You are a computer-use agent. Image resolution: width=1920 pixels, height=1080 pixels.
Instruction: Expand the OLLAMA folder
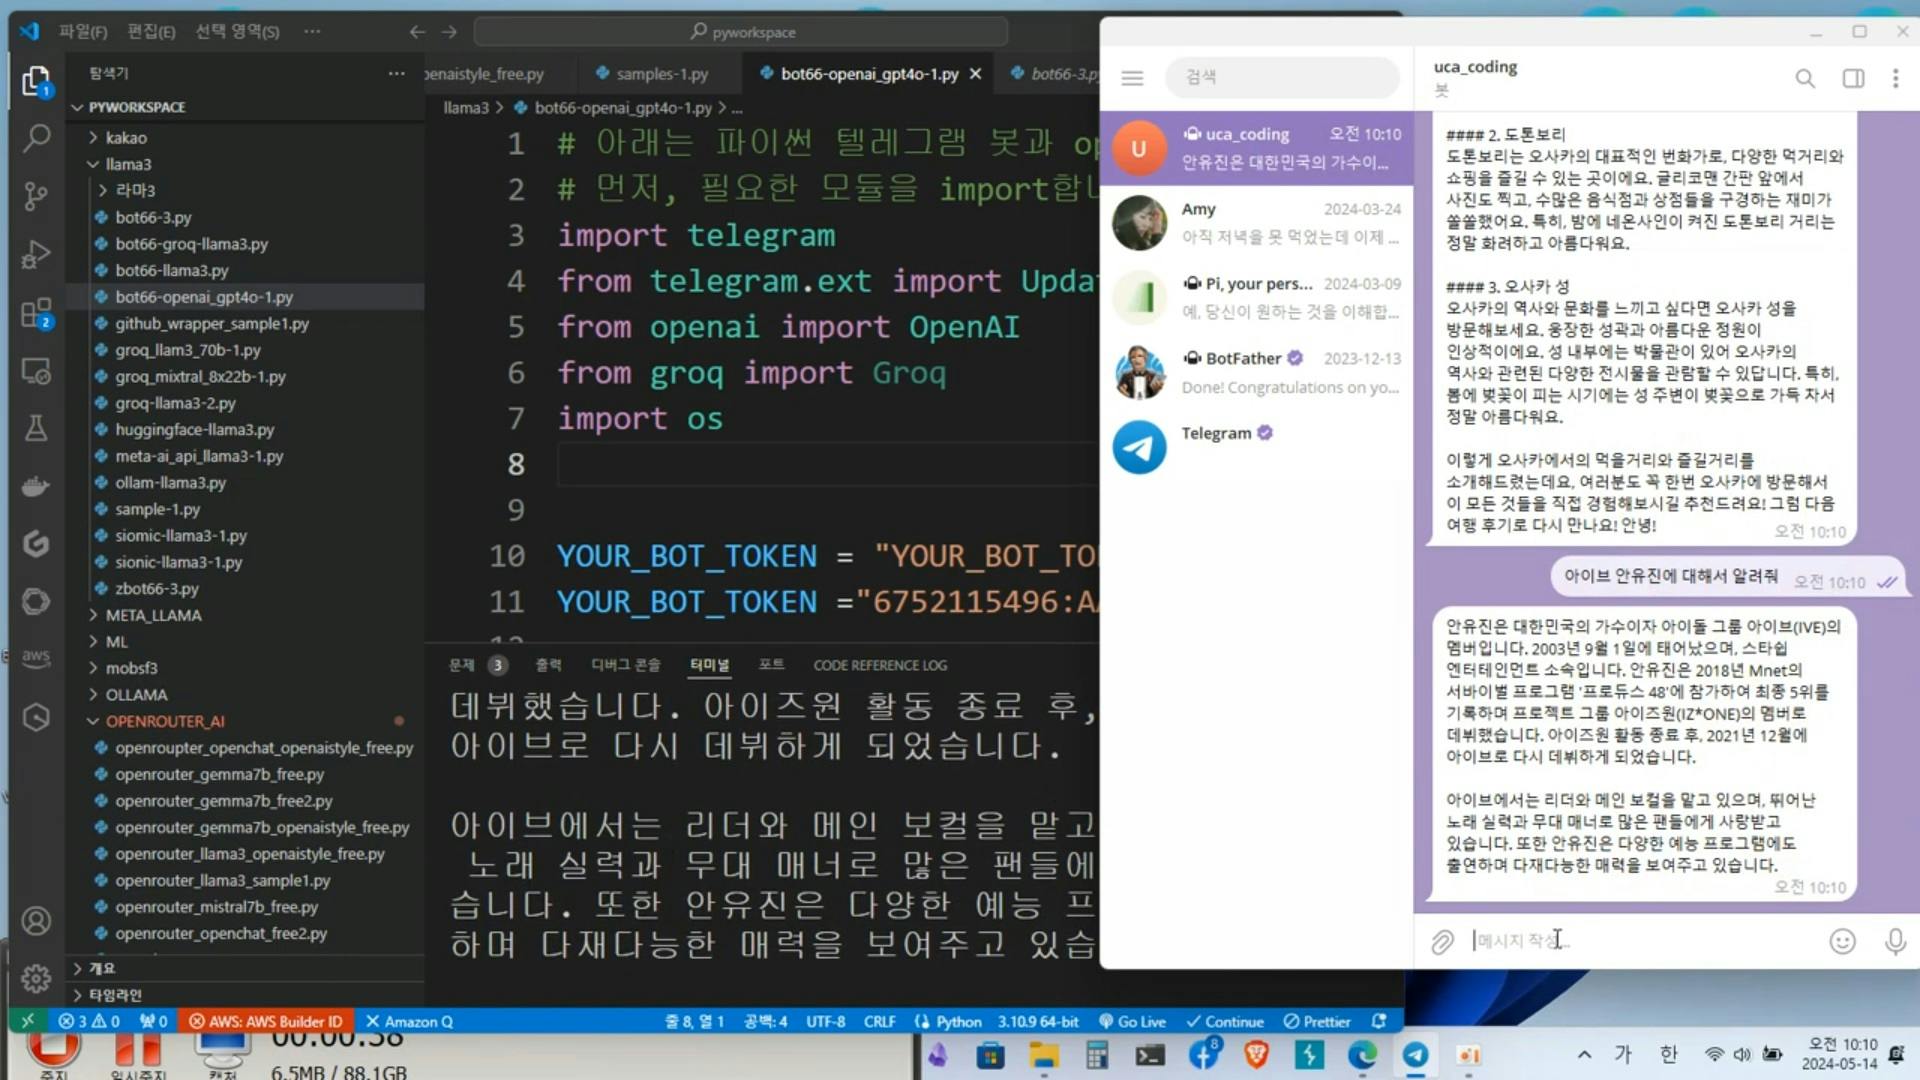click(x=136, y=695)
